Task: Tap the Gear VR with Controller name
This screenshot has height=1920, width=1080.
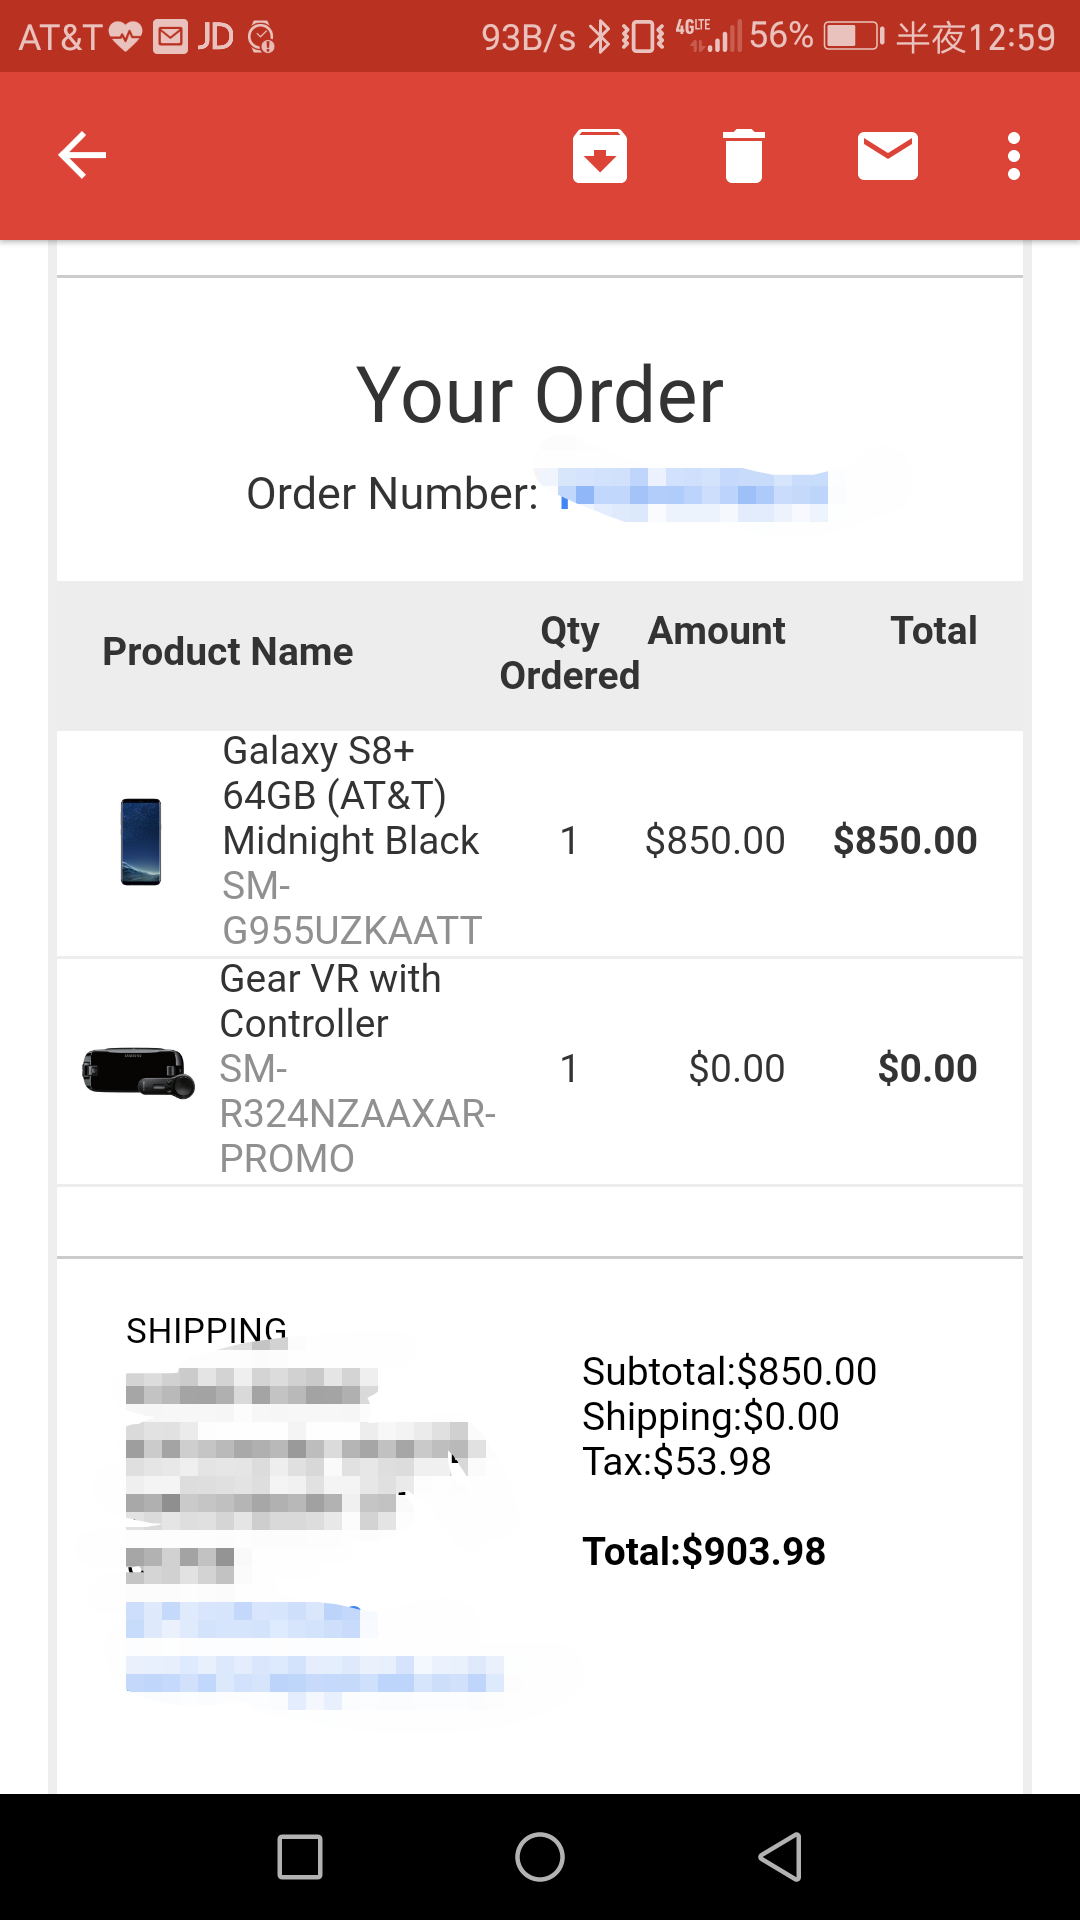Action: point(330,1001)
